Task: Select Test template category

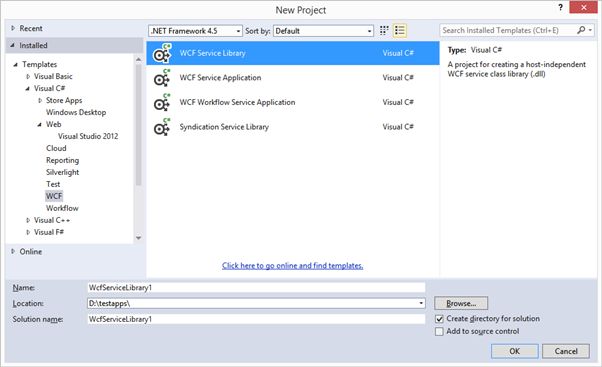Action: pos(53,184)
